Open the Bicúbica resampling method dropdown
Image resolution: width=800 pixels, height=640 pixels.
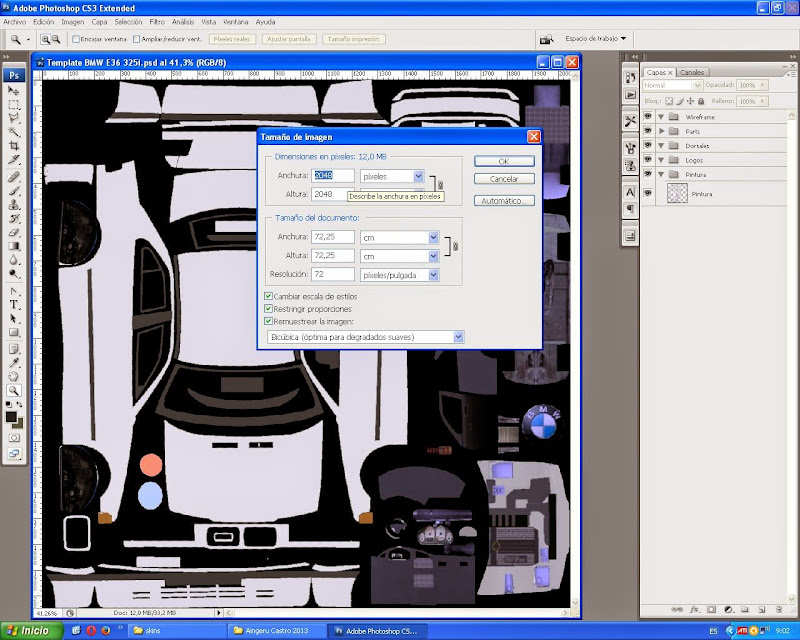coord(458,337)
